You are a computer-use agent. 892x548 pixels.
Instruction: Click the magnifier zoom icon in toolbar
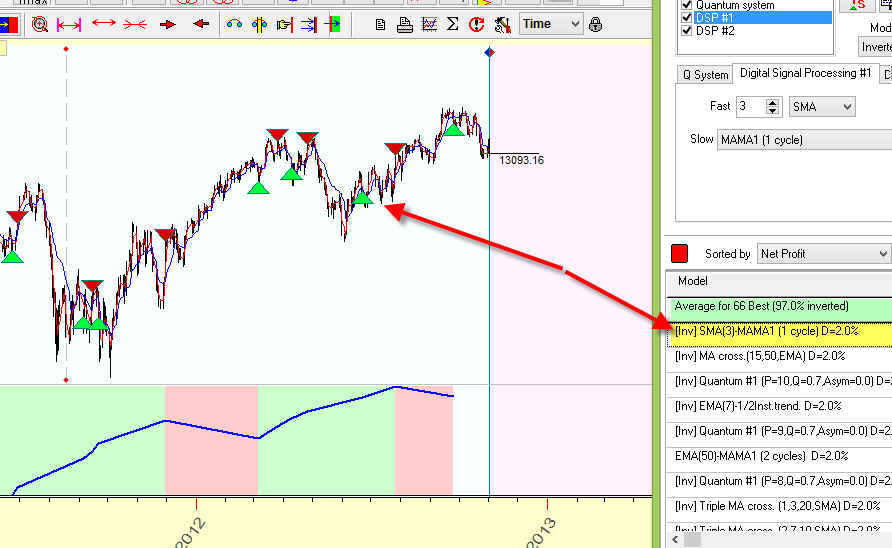[40, 24]
